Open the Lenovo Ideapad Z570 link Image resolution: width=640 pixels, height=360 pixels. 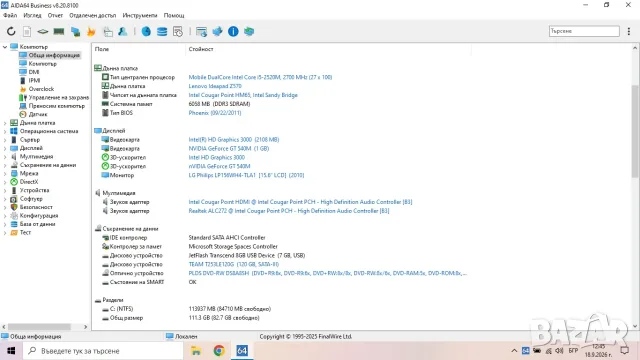[215, 86]
